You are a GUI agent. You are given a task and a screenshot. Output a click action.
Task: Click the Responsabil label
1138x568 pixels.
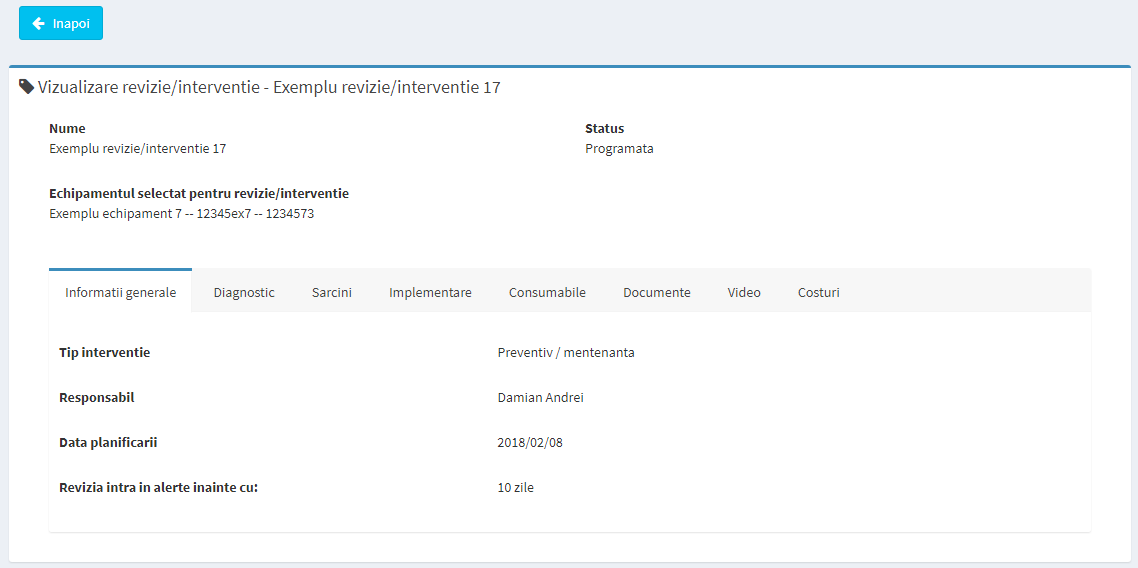97,398
